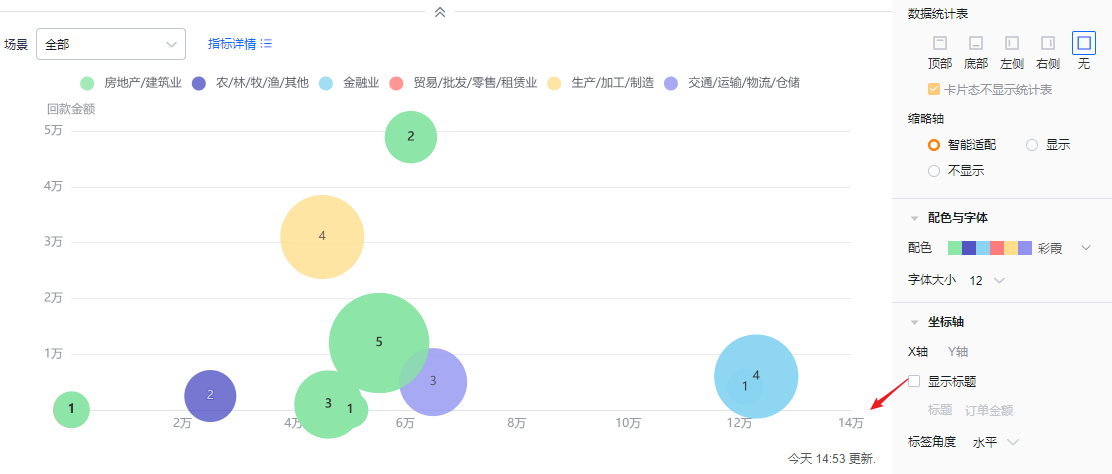Open the 指标详情 link
The image size is (1112, 474).
coord(232,44)
